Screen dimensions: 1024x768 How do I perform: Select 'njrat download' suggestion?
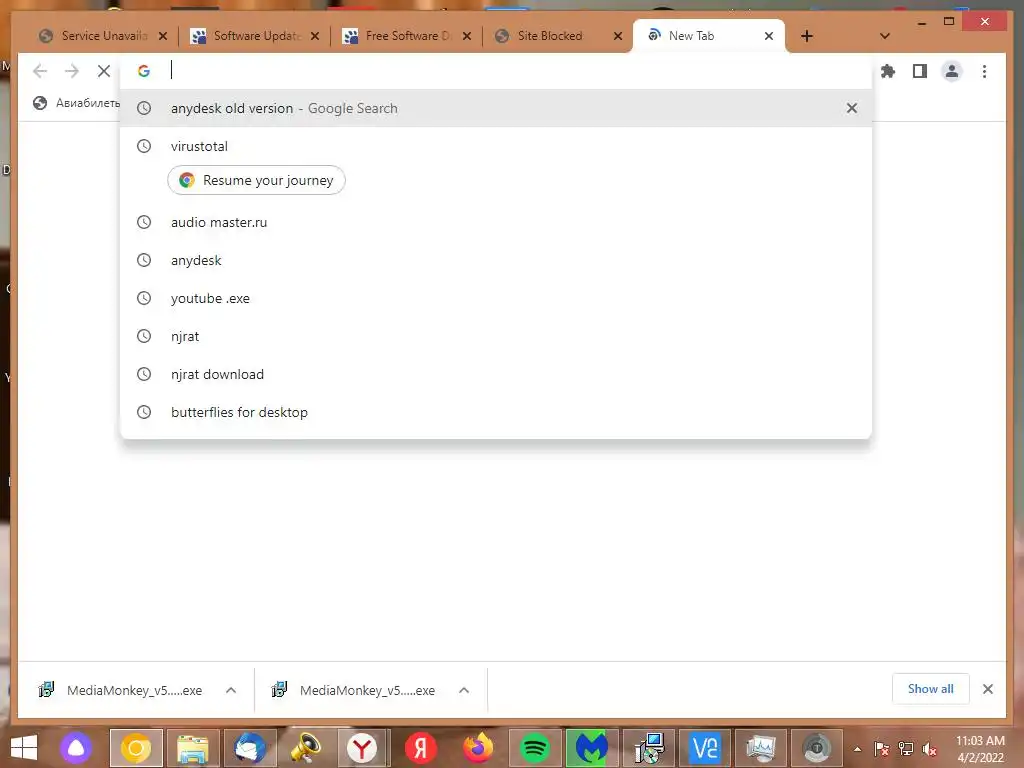click(x=496, y=374)
